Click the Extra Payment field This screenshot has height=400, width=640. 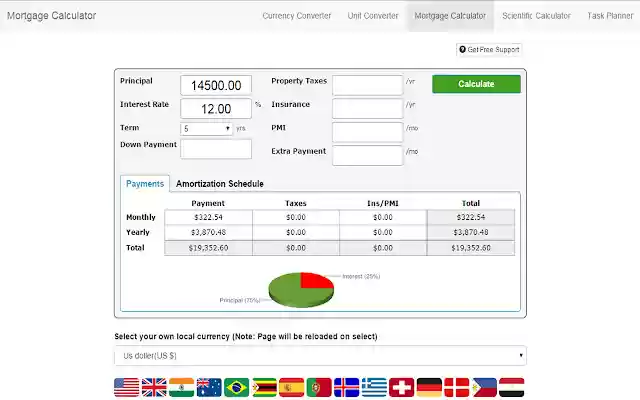(x=367, y=156)
